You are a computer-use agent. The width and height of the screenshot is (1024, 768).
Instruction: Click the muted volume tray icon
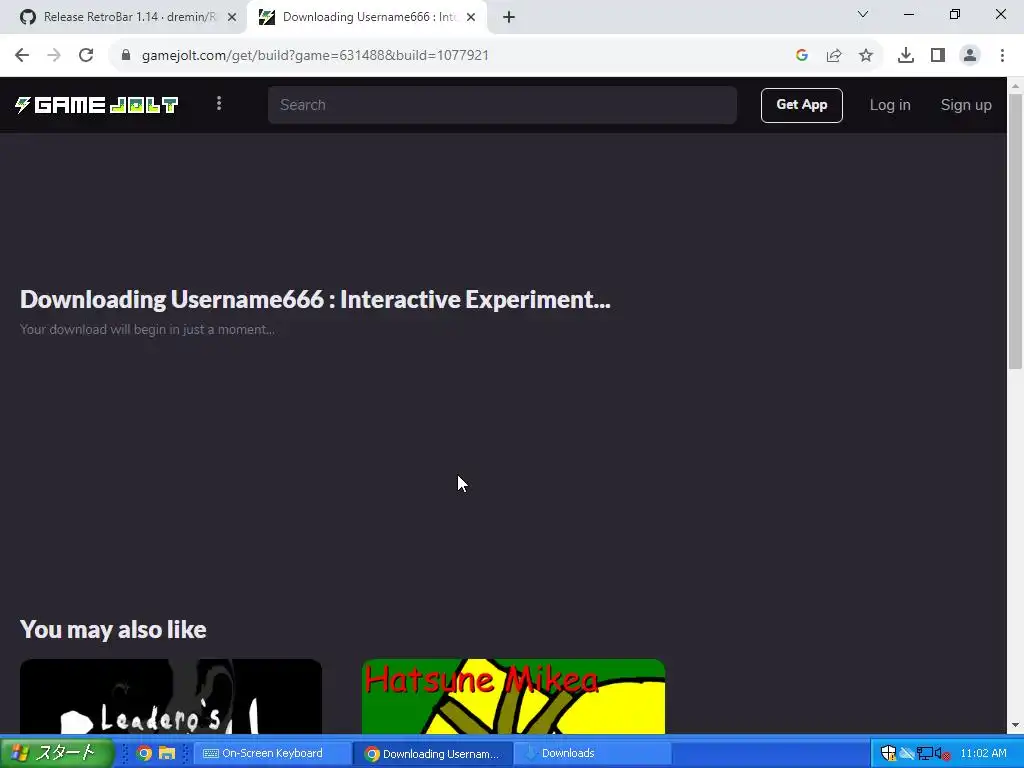pos(942,754)
